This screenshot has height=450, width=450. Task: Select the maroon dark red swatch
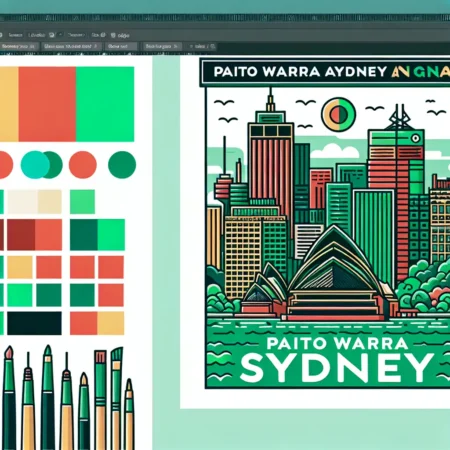point(21,235)
